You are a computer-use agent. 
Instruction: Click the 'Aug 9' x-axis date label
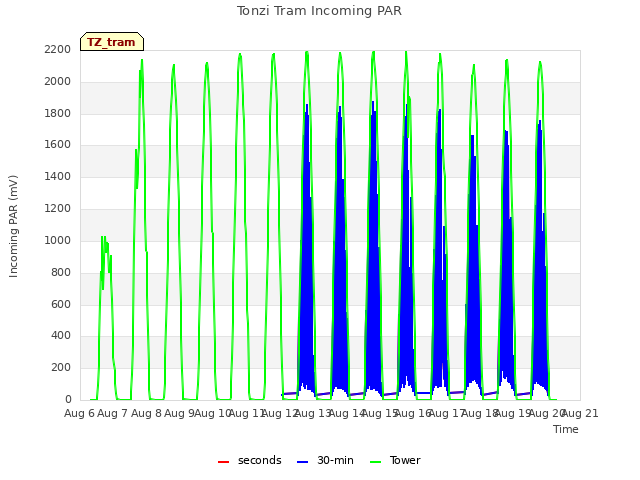pos(179,413)
